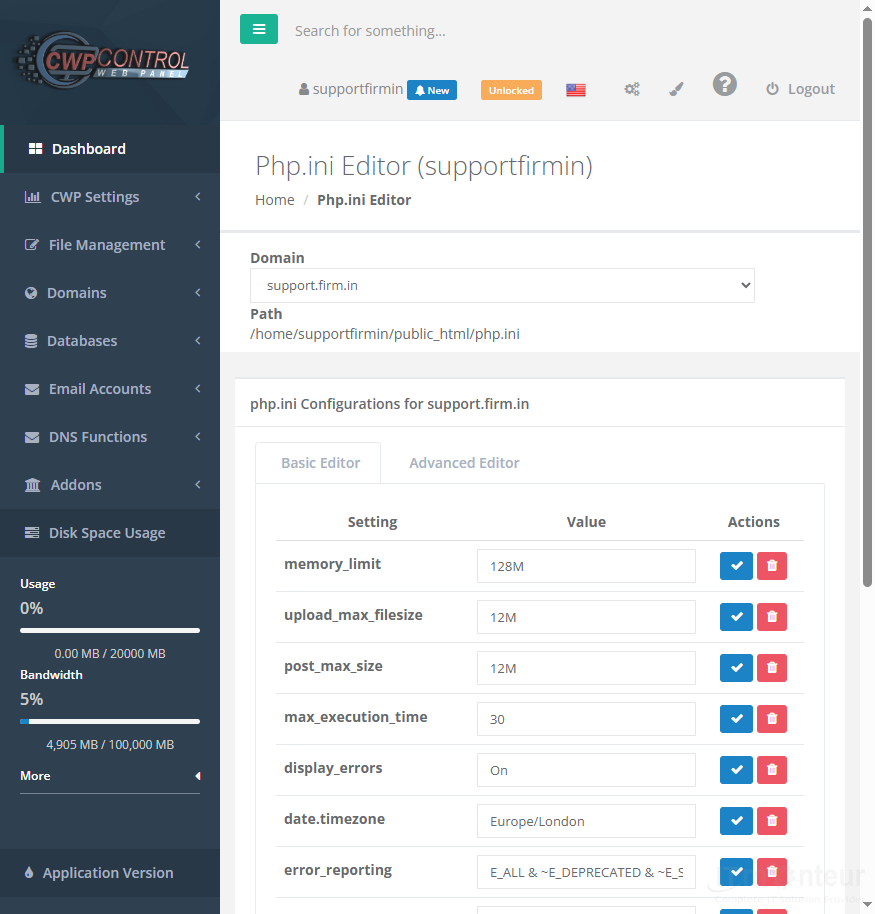The height and width of the screenshot is (914, 875).
Task: Open the Domain dropdown showing support.firm.in
Action: [502, 286]
